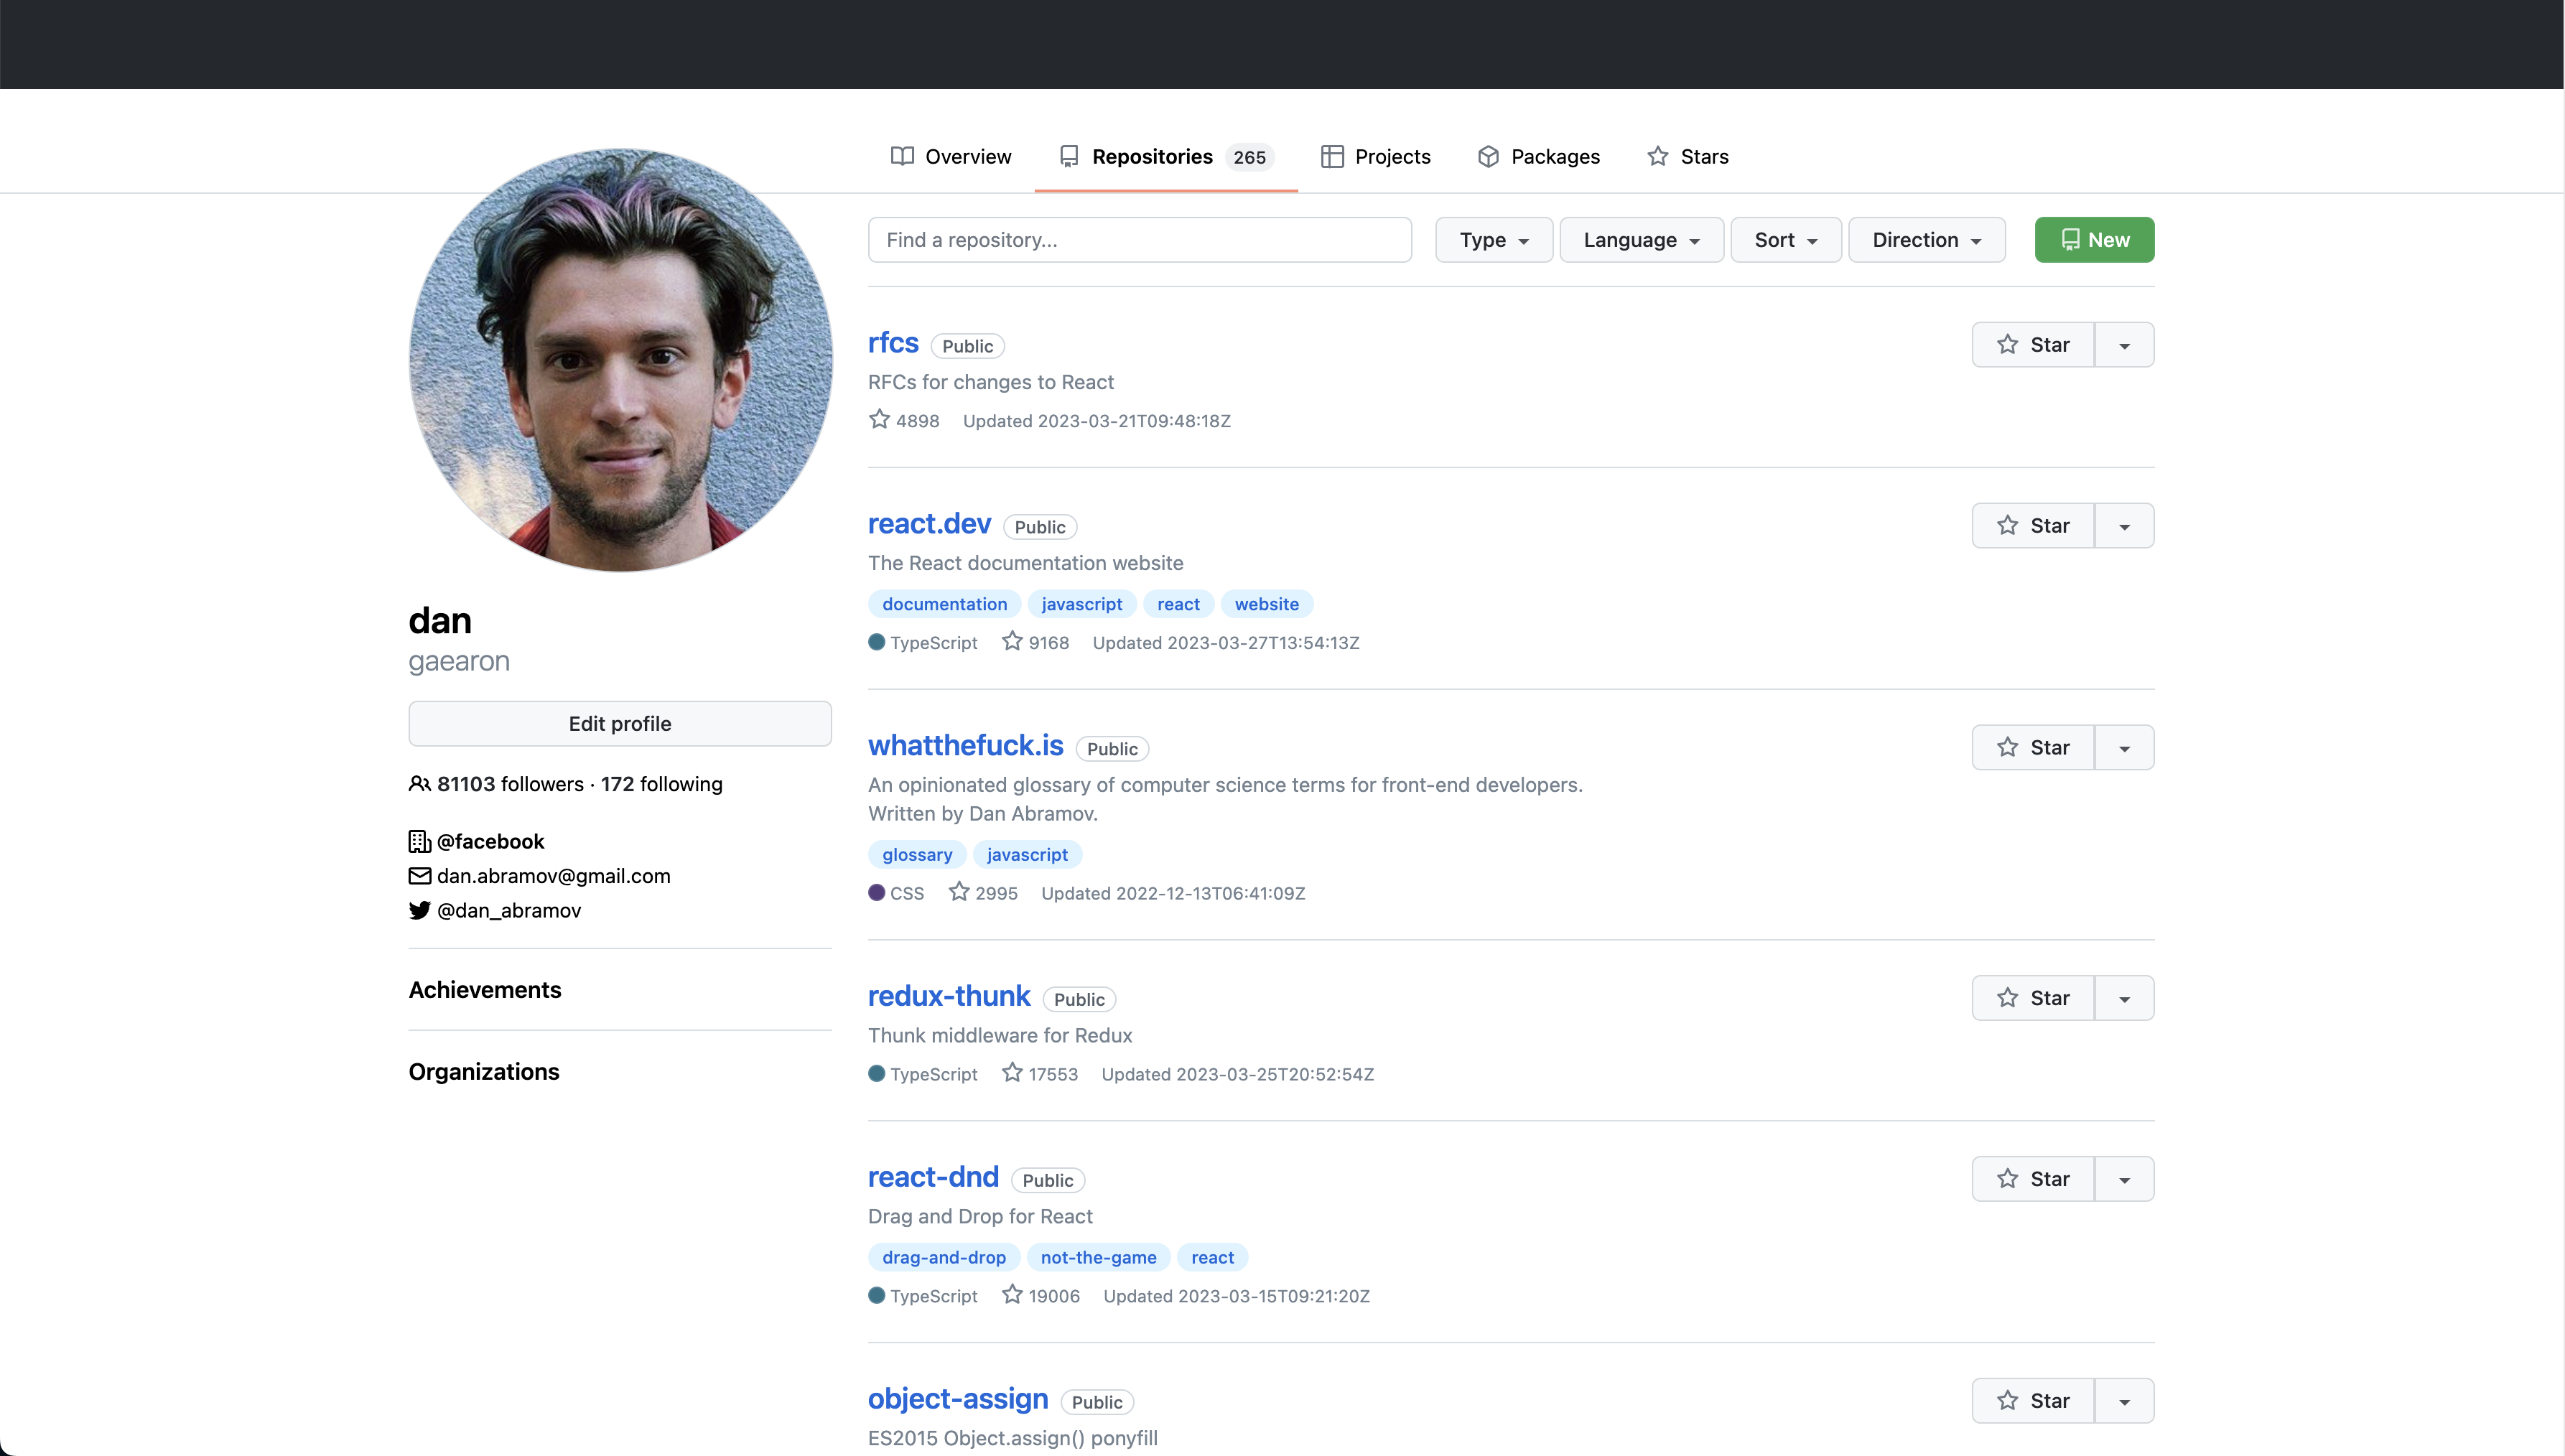Image resolution: width=2565 pixels, height=1456 pixels.
Task: Click the TypeScript color dot of redux-thunk
Action: tap(877, 1074)
